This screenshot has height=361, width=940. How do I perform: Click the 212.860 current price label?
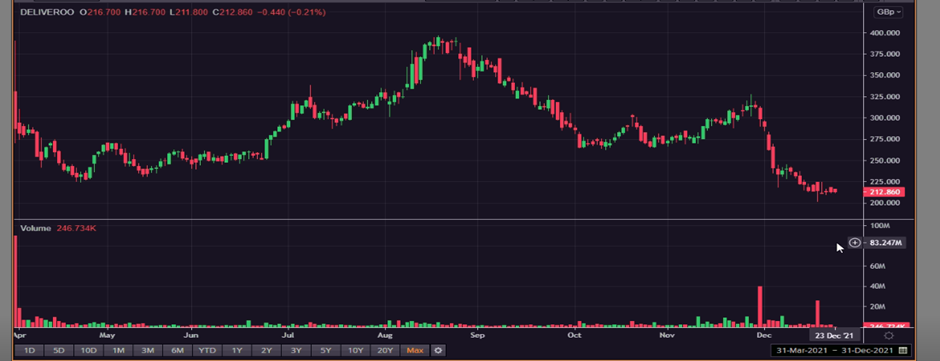coord(884,192)
